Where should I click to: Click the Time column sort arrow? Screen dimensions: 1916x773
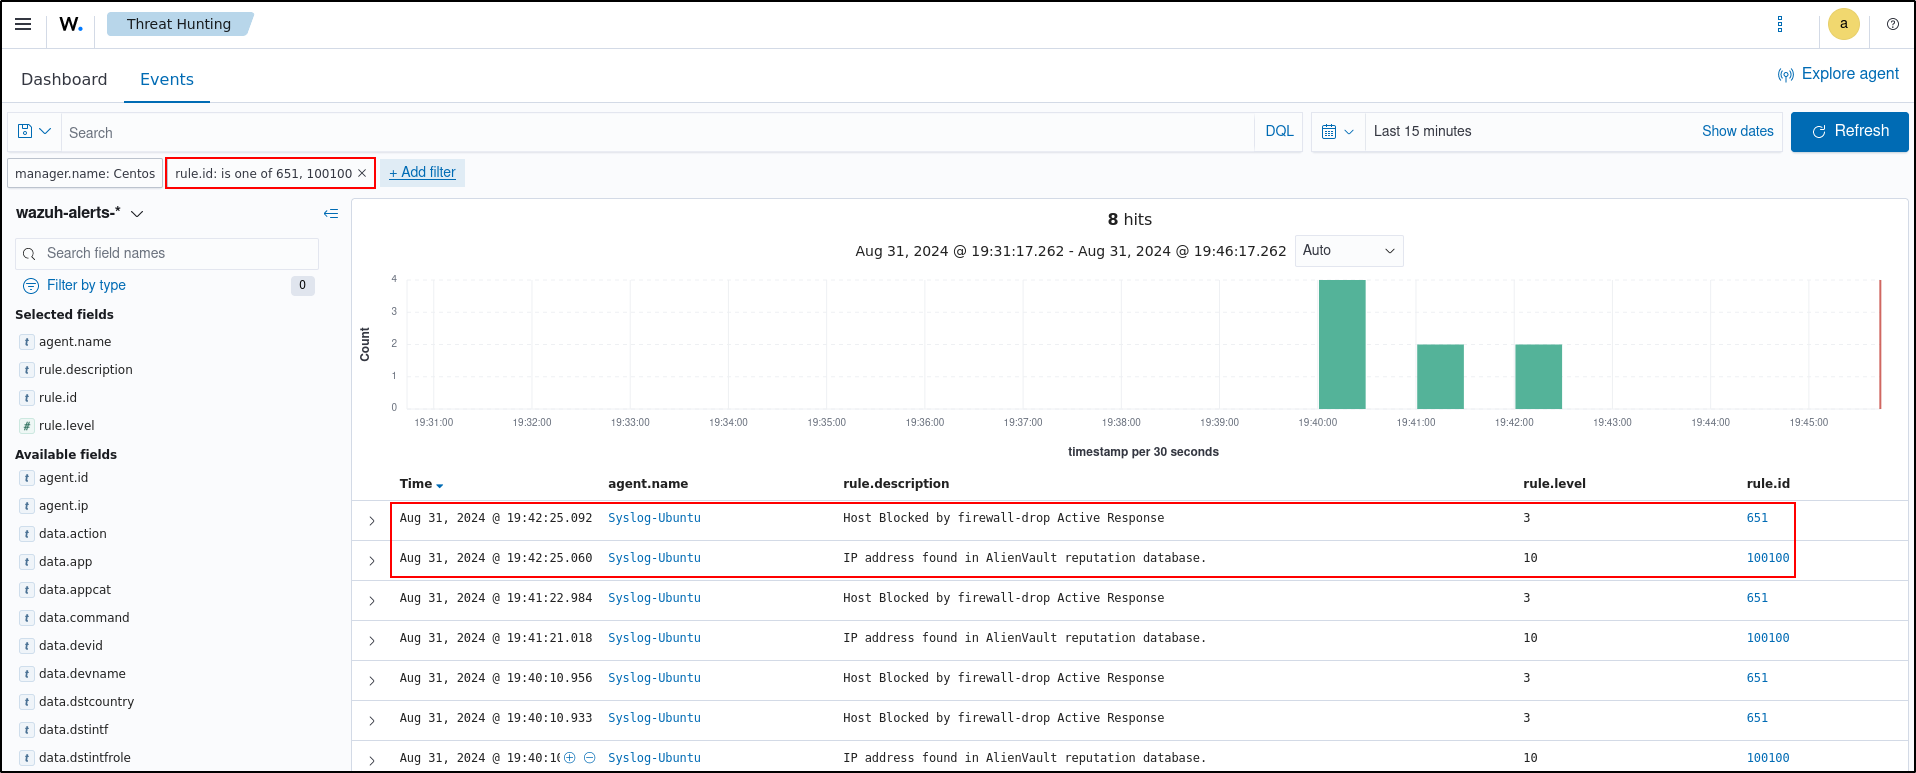point(440,485)
